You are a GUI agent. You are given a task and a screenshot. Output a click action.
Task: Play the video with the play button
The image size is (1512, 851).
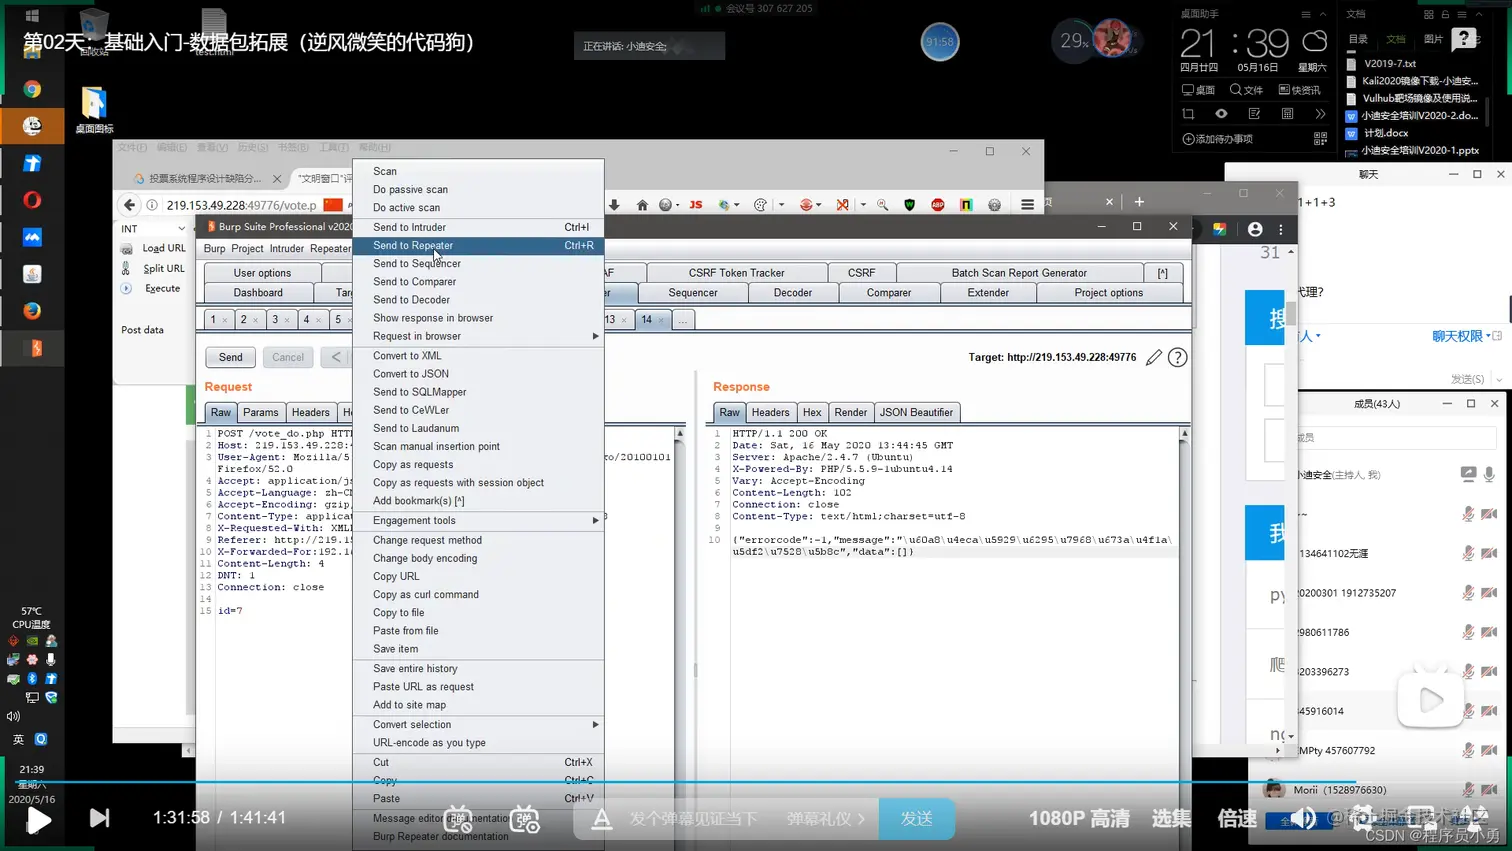coord(38,819)
